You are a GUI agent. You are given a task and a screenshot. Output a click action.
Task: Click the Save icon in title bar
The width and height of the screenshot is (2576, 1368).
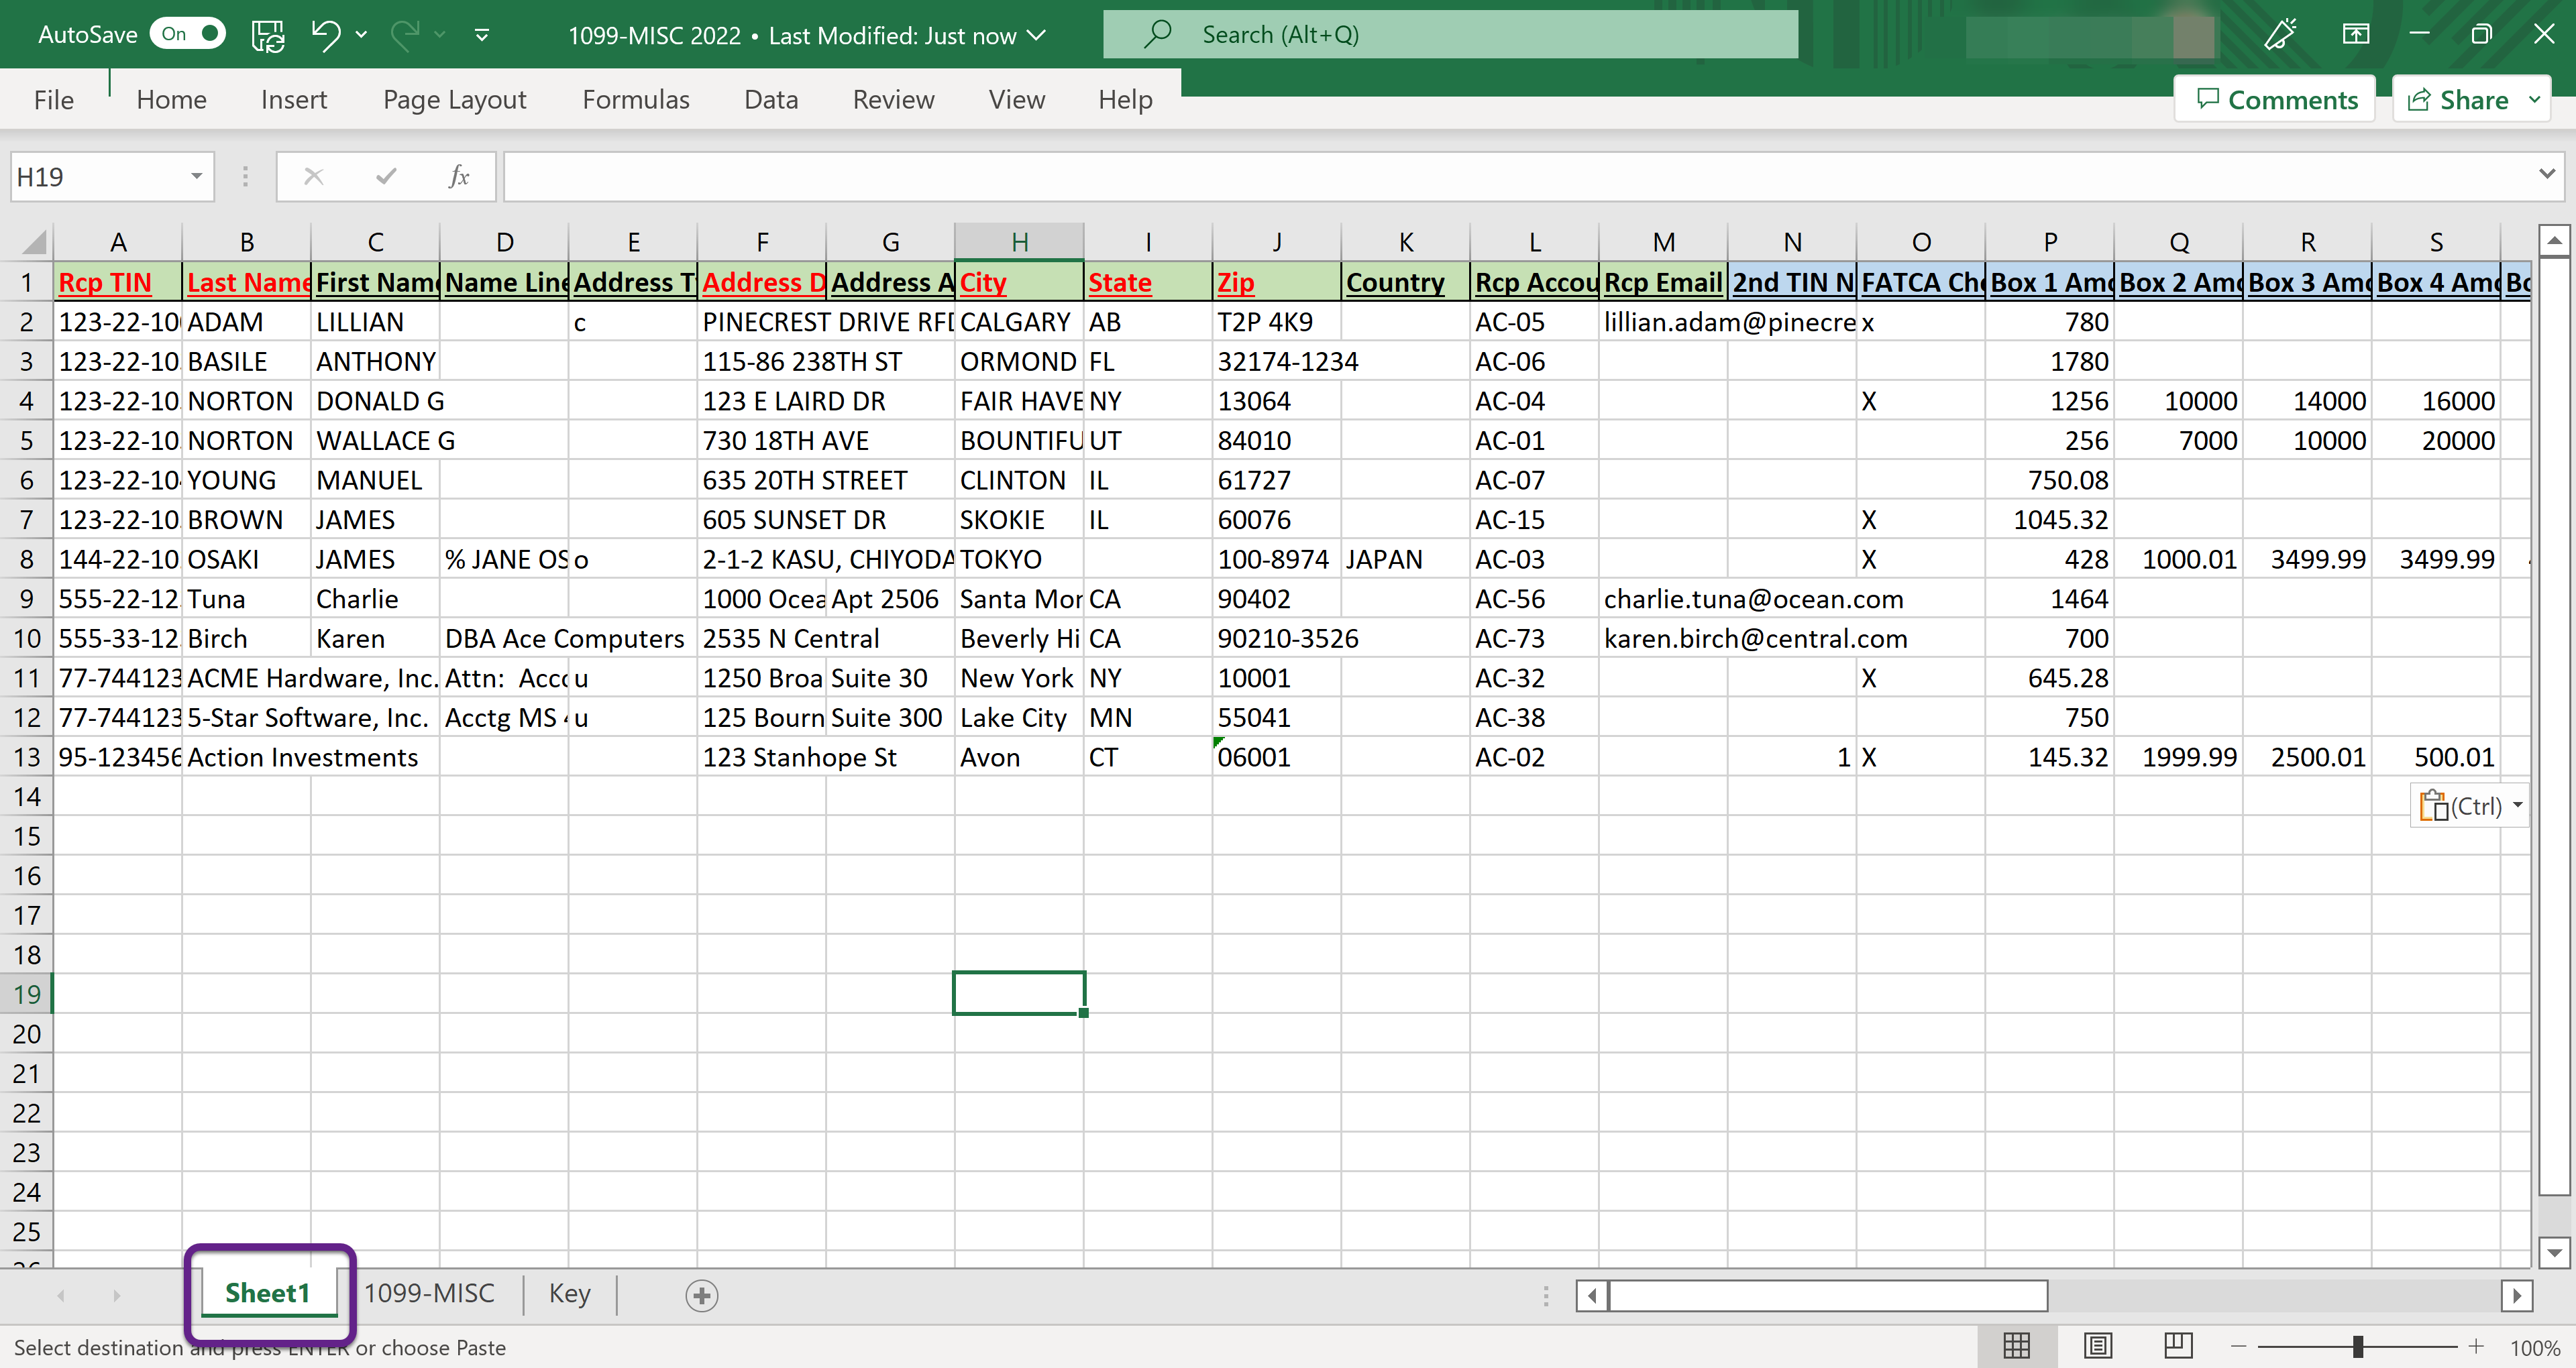[x=267, y=35]
